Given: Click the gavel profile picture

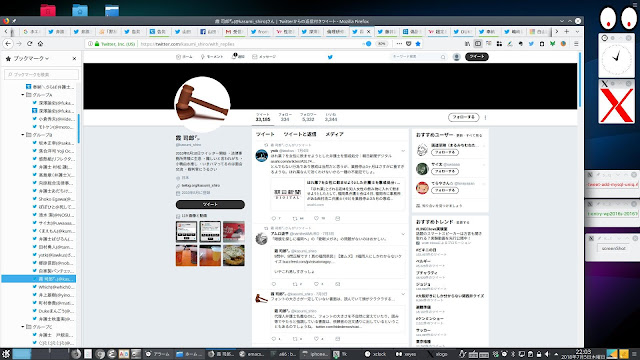Looking at the screenshot, I should click(202, 104).
